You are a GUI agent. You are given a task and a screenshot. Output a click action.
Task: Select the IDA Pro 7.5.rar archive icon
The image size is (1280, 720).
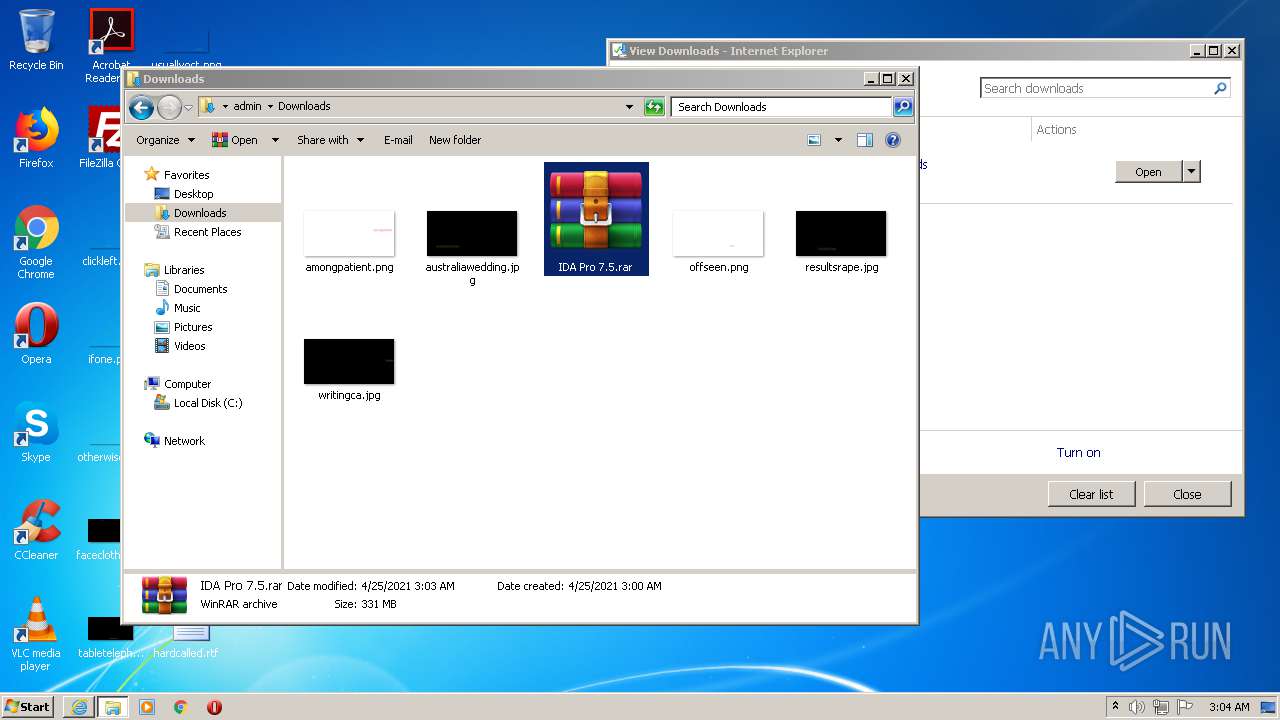point(596,210)
